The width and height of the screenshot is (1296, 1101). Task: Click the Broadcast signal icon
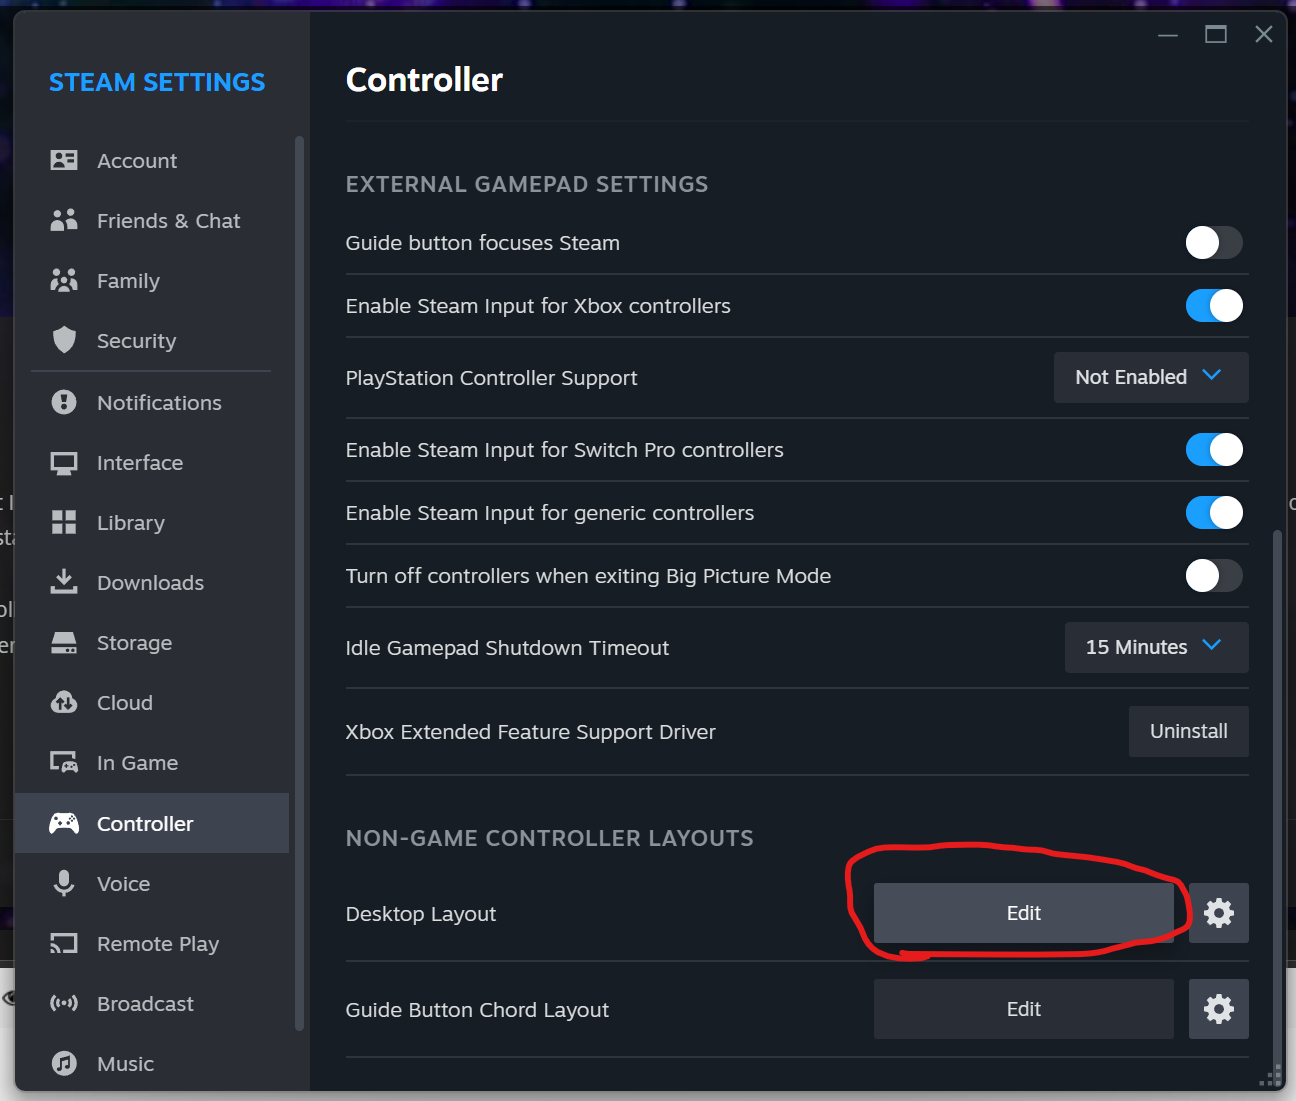click(64, 1003)
